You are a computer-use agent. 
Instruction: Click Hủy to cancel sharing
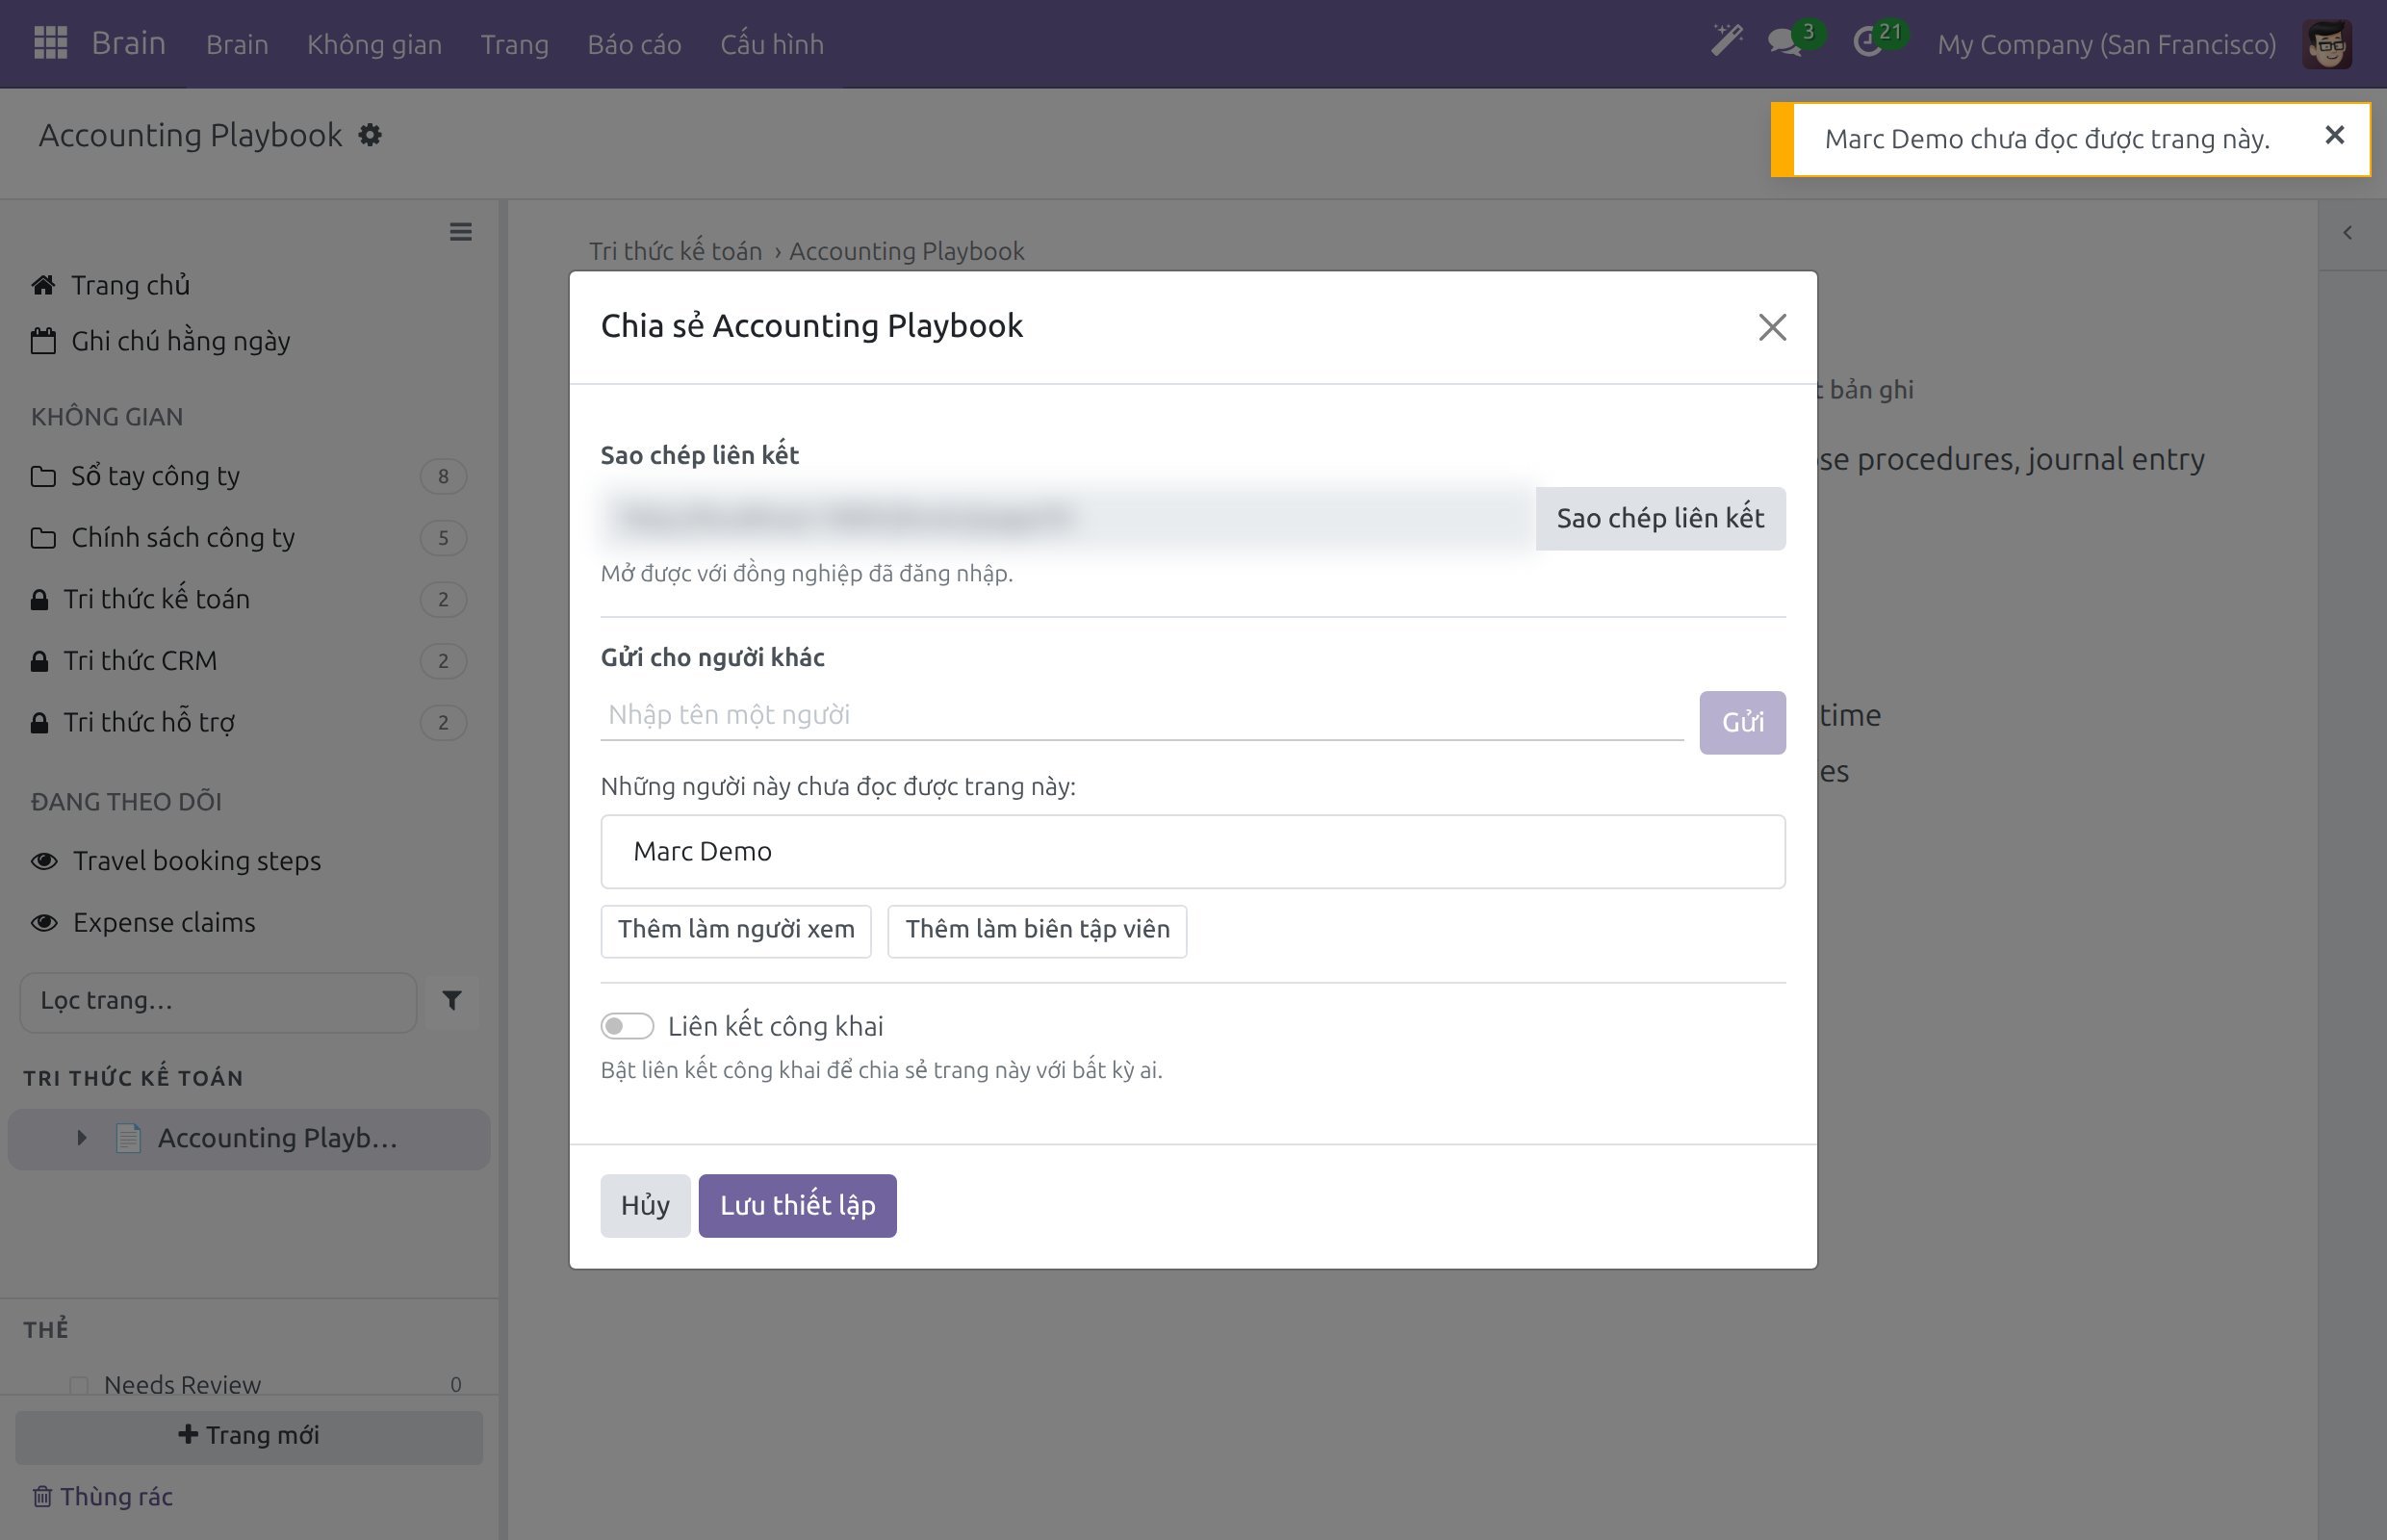point(645,1205)
